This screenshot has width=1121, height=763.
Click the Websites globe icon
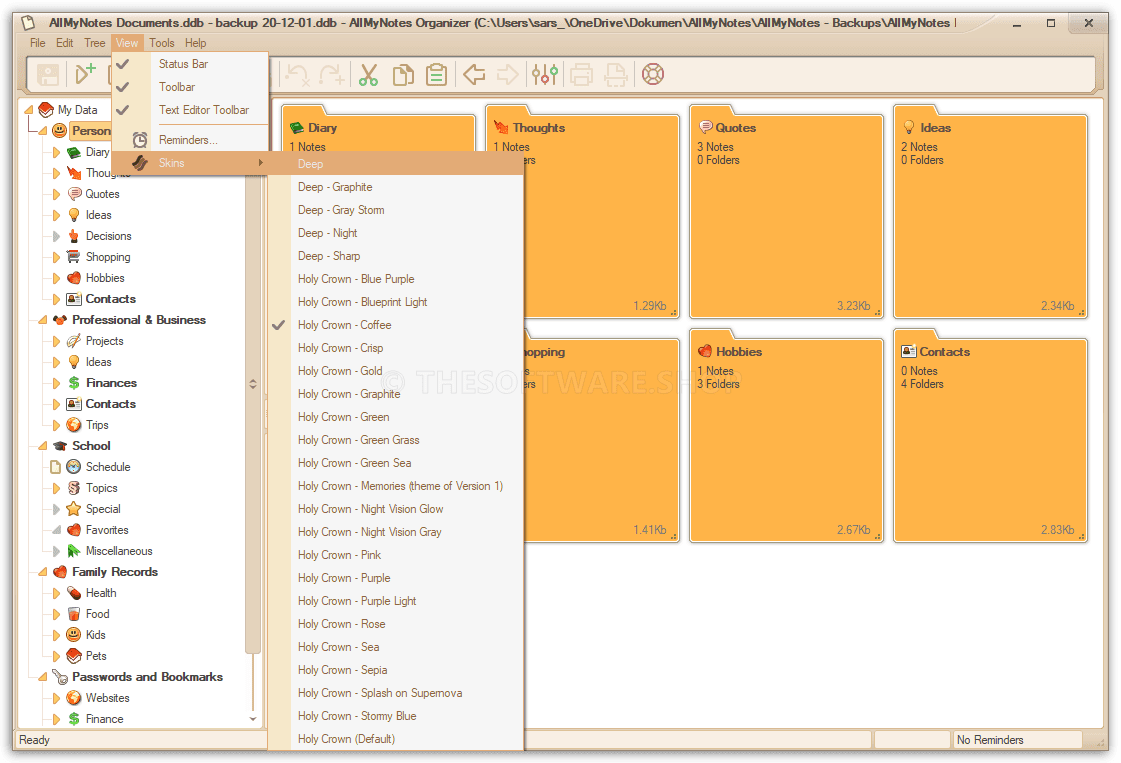(x=74, y=698)
